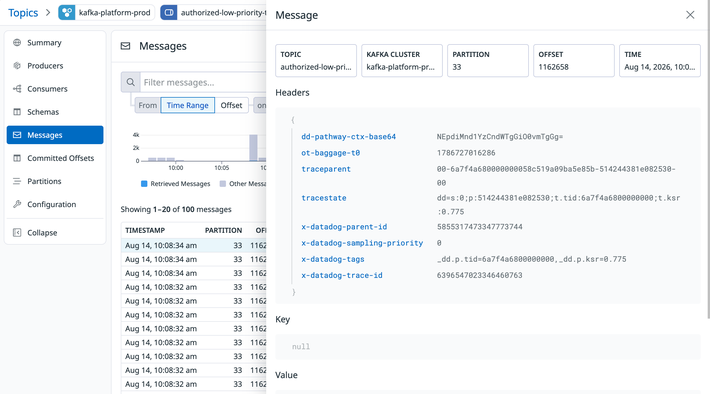This screenshot has height=394, width=710.
Task: Sort by PARTITION column header
Action: [224, 231]
